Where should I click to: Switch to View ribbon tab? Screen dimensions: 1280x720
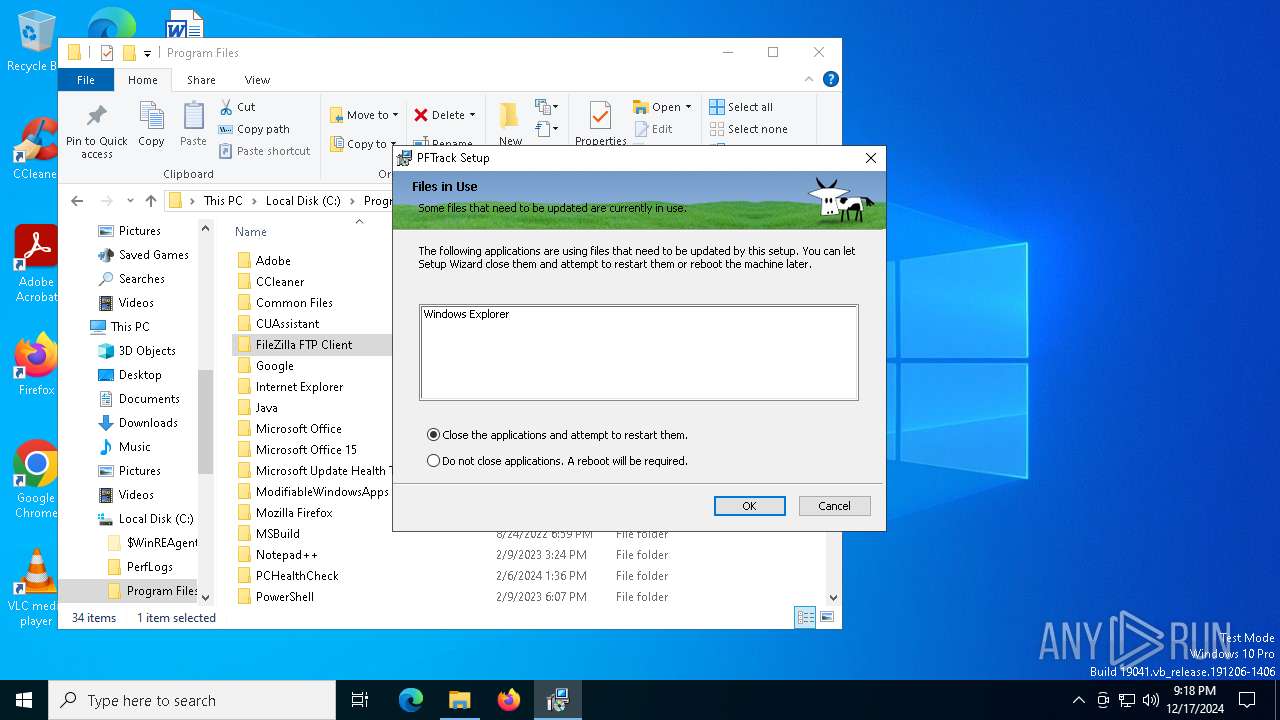[257, 80]
